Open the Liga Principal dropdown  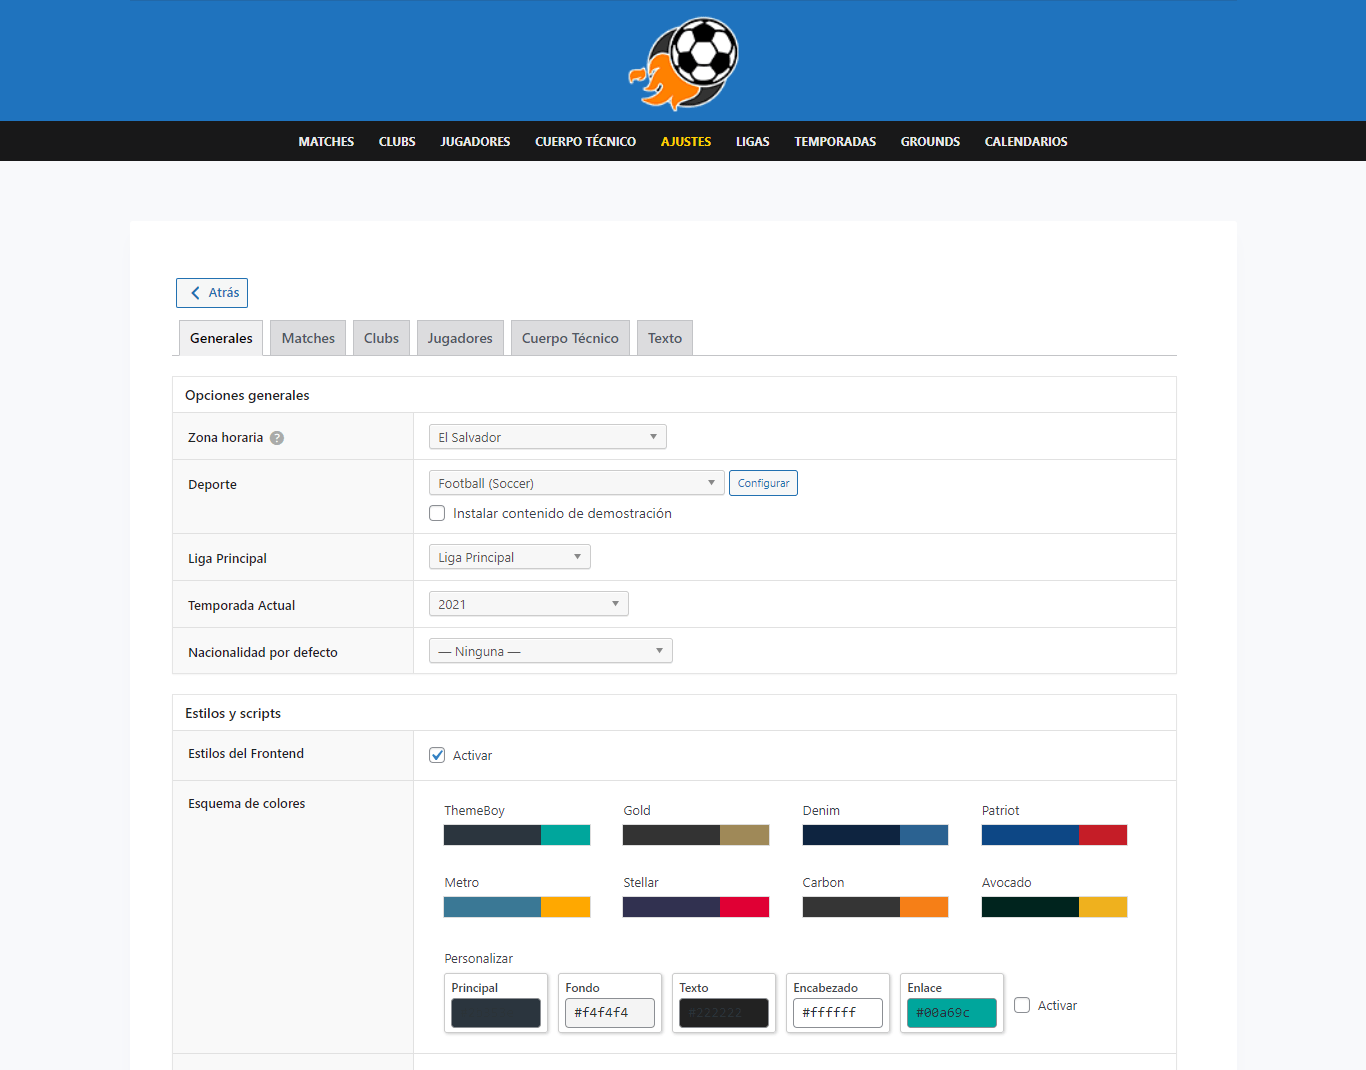pyautogui.click(x=509, y=556)
